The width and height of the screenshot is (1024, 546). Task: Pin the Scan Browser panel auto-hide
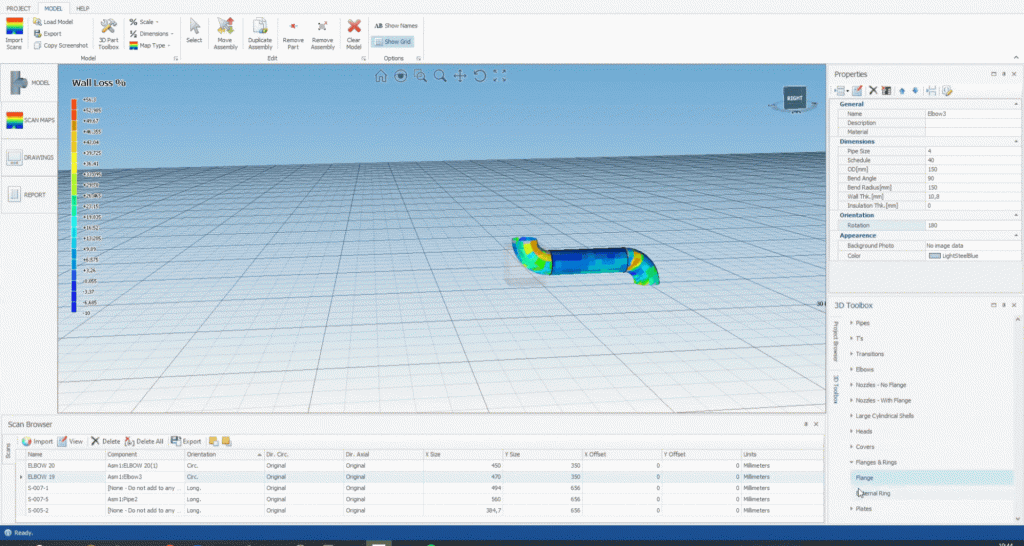806,424
